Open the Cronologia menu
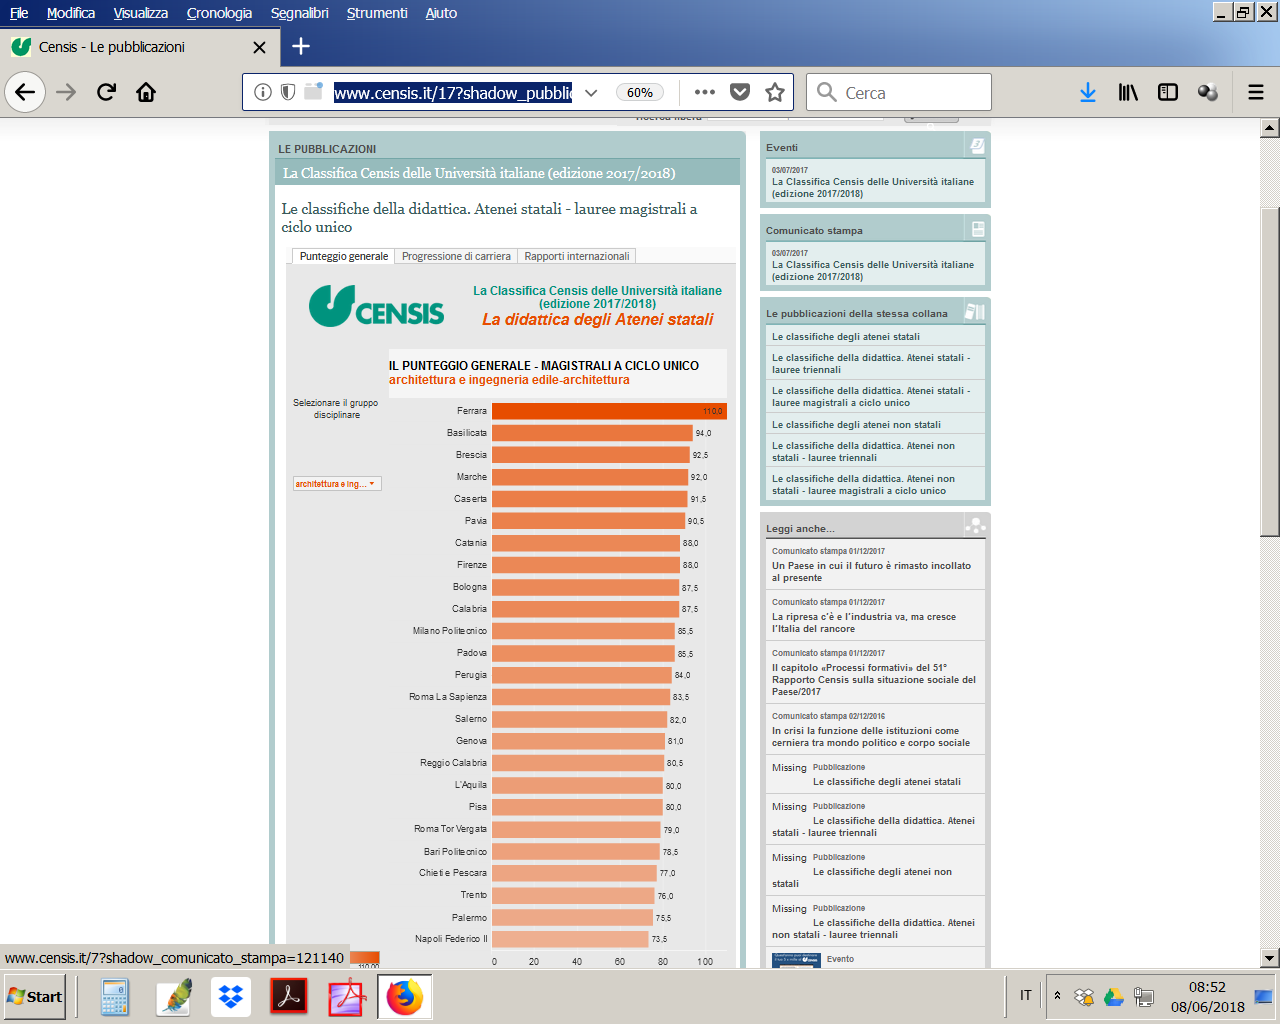 pyautogui.click(x=219, y=13)
